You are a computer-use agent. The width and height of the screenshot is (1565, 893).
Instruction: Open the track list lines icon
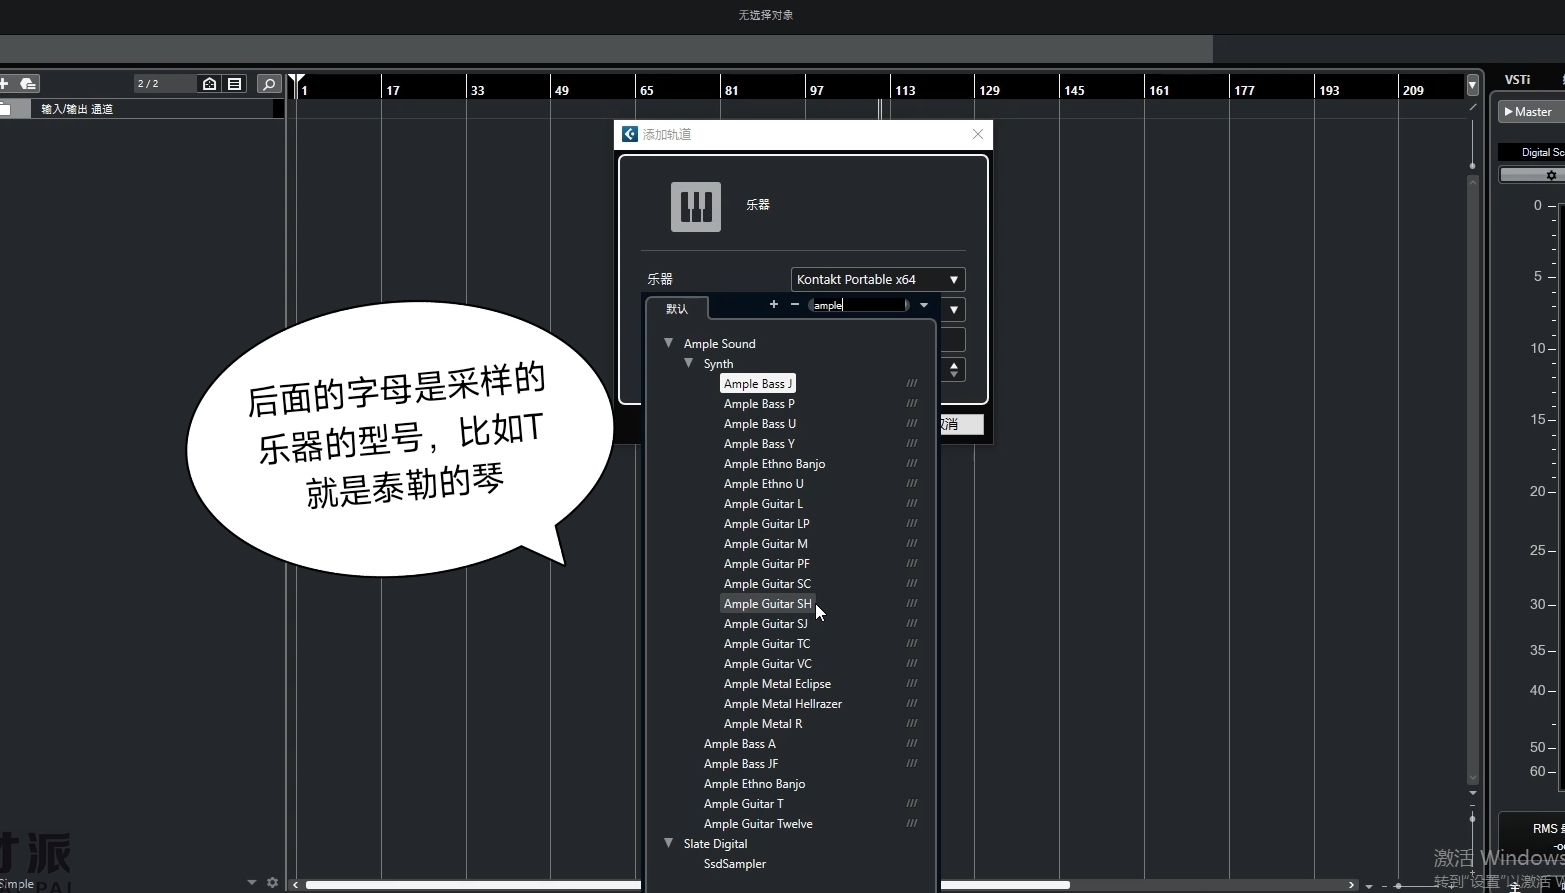pyautogui.click(x=235, y=84)
